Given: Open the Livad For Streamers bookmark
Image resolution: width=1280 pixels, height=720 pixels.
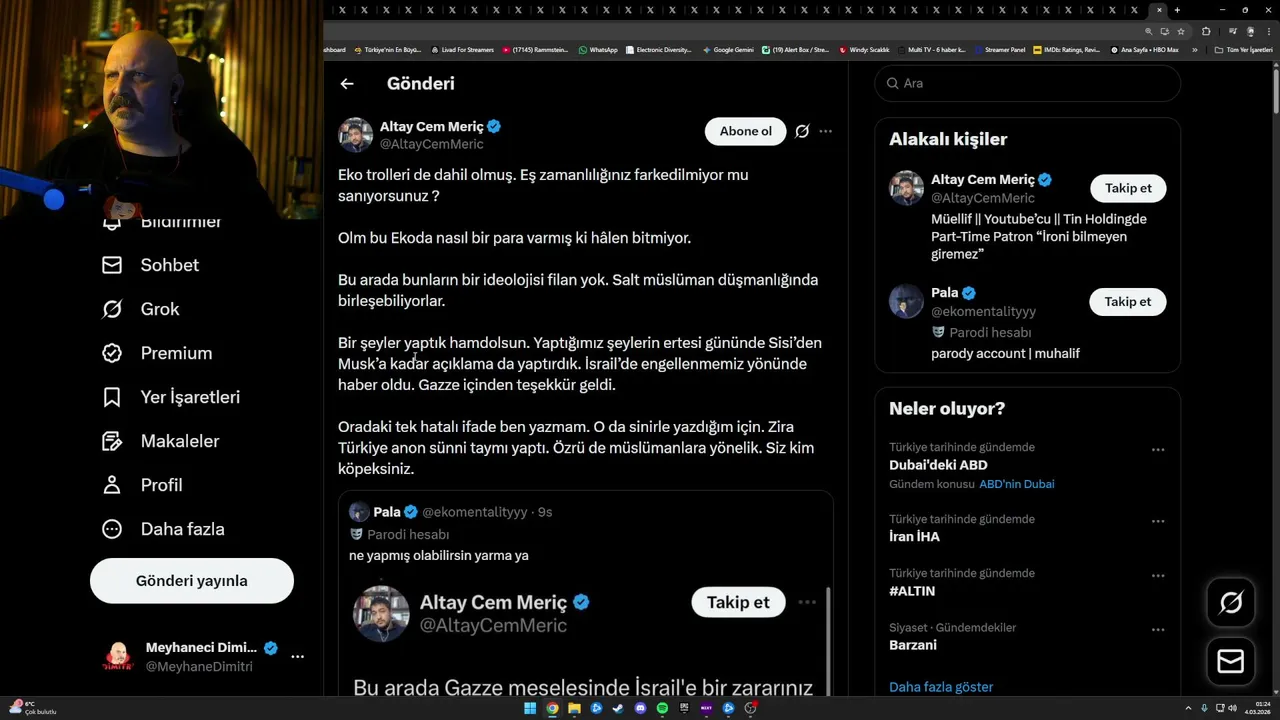Looking at the screenshot, I should click(x=463, y=49).
